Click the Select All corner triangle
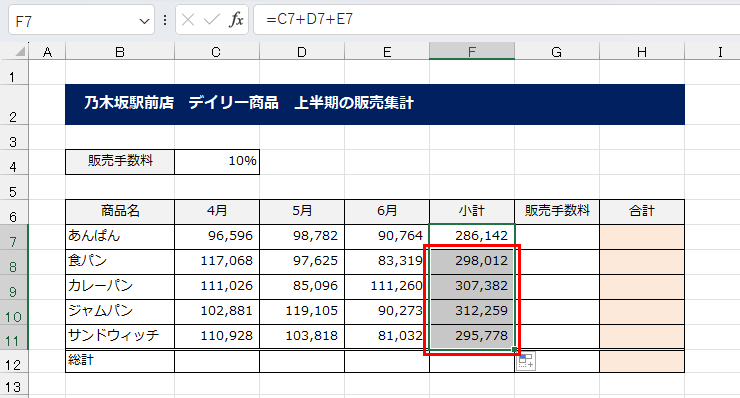This screenshot has width=740, height=398. point(20,51)
